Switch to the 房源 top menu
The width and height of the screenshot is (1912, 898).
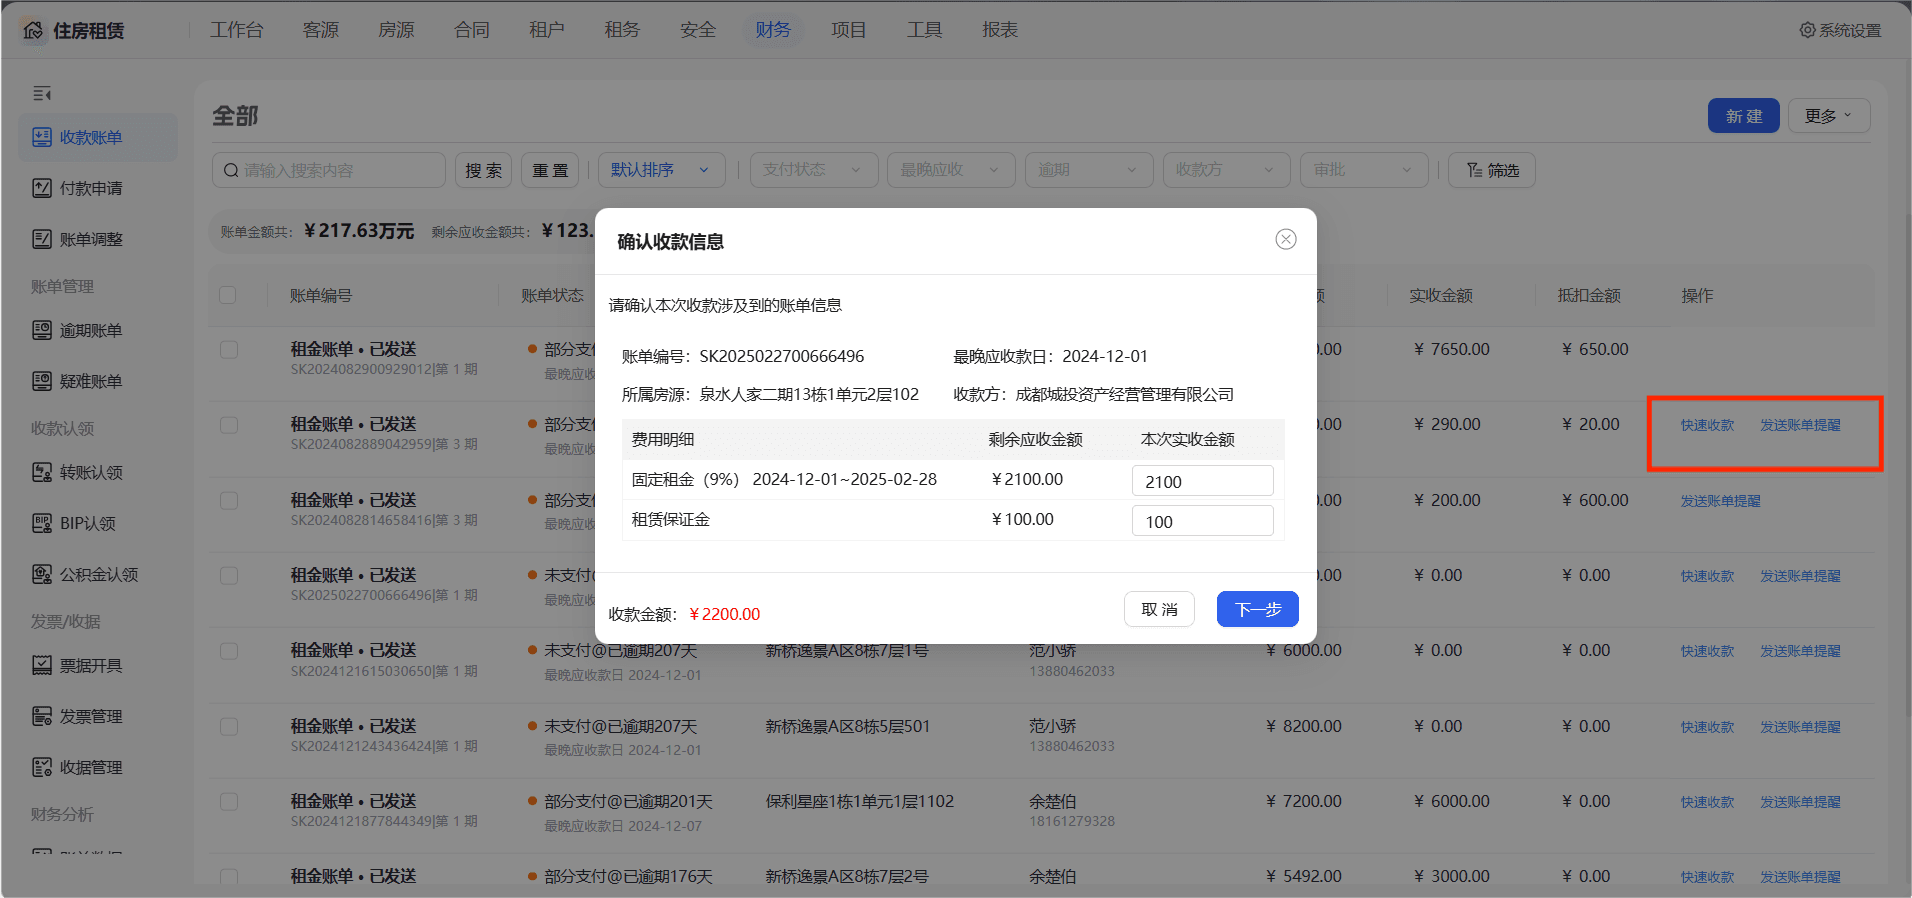[396, 30]
